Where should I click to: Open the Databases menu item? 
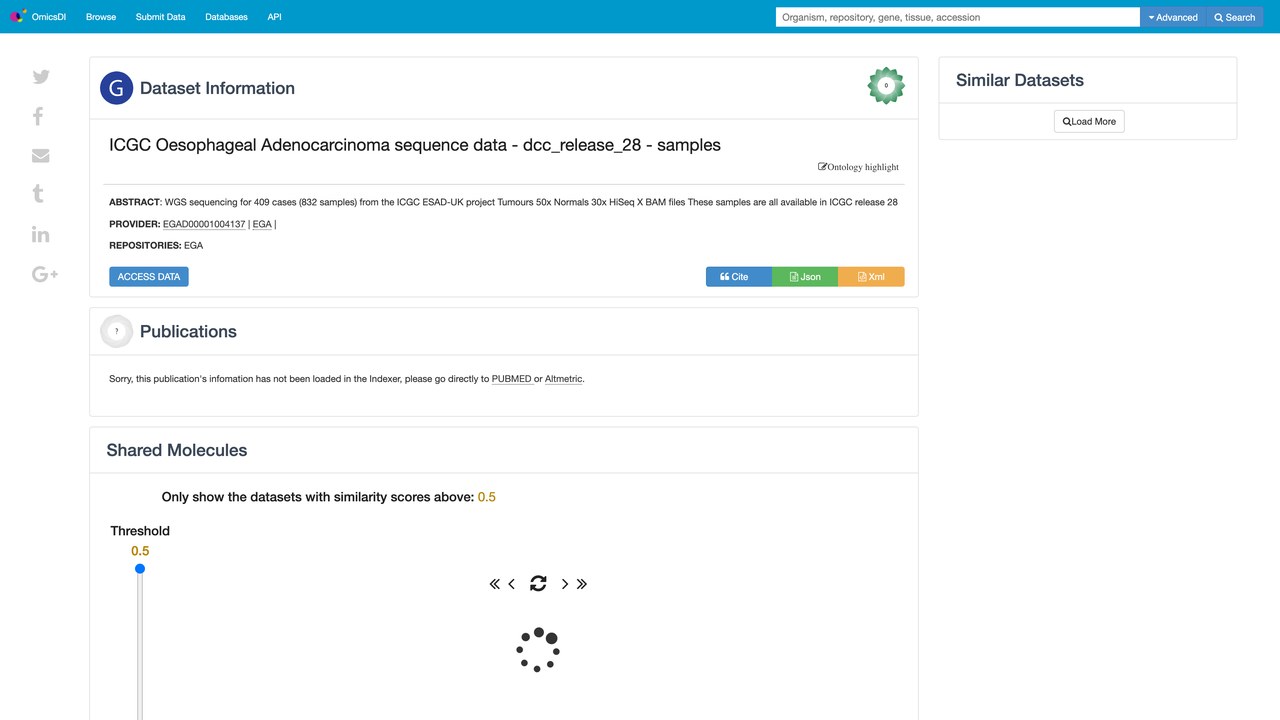226,17
